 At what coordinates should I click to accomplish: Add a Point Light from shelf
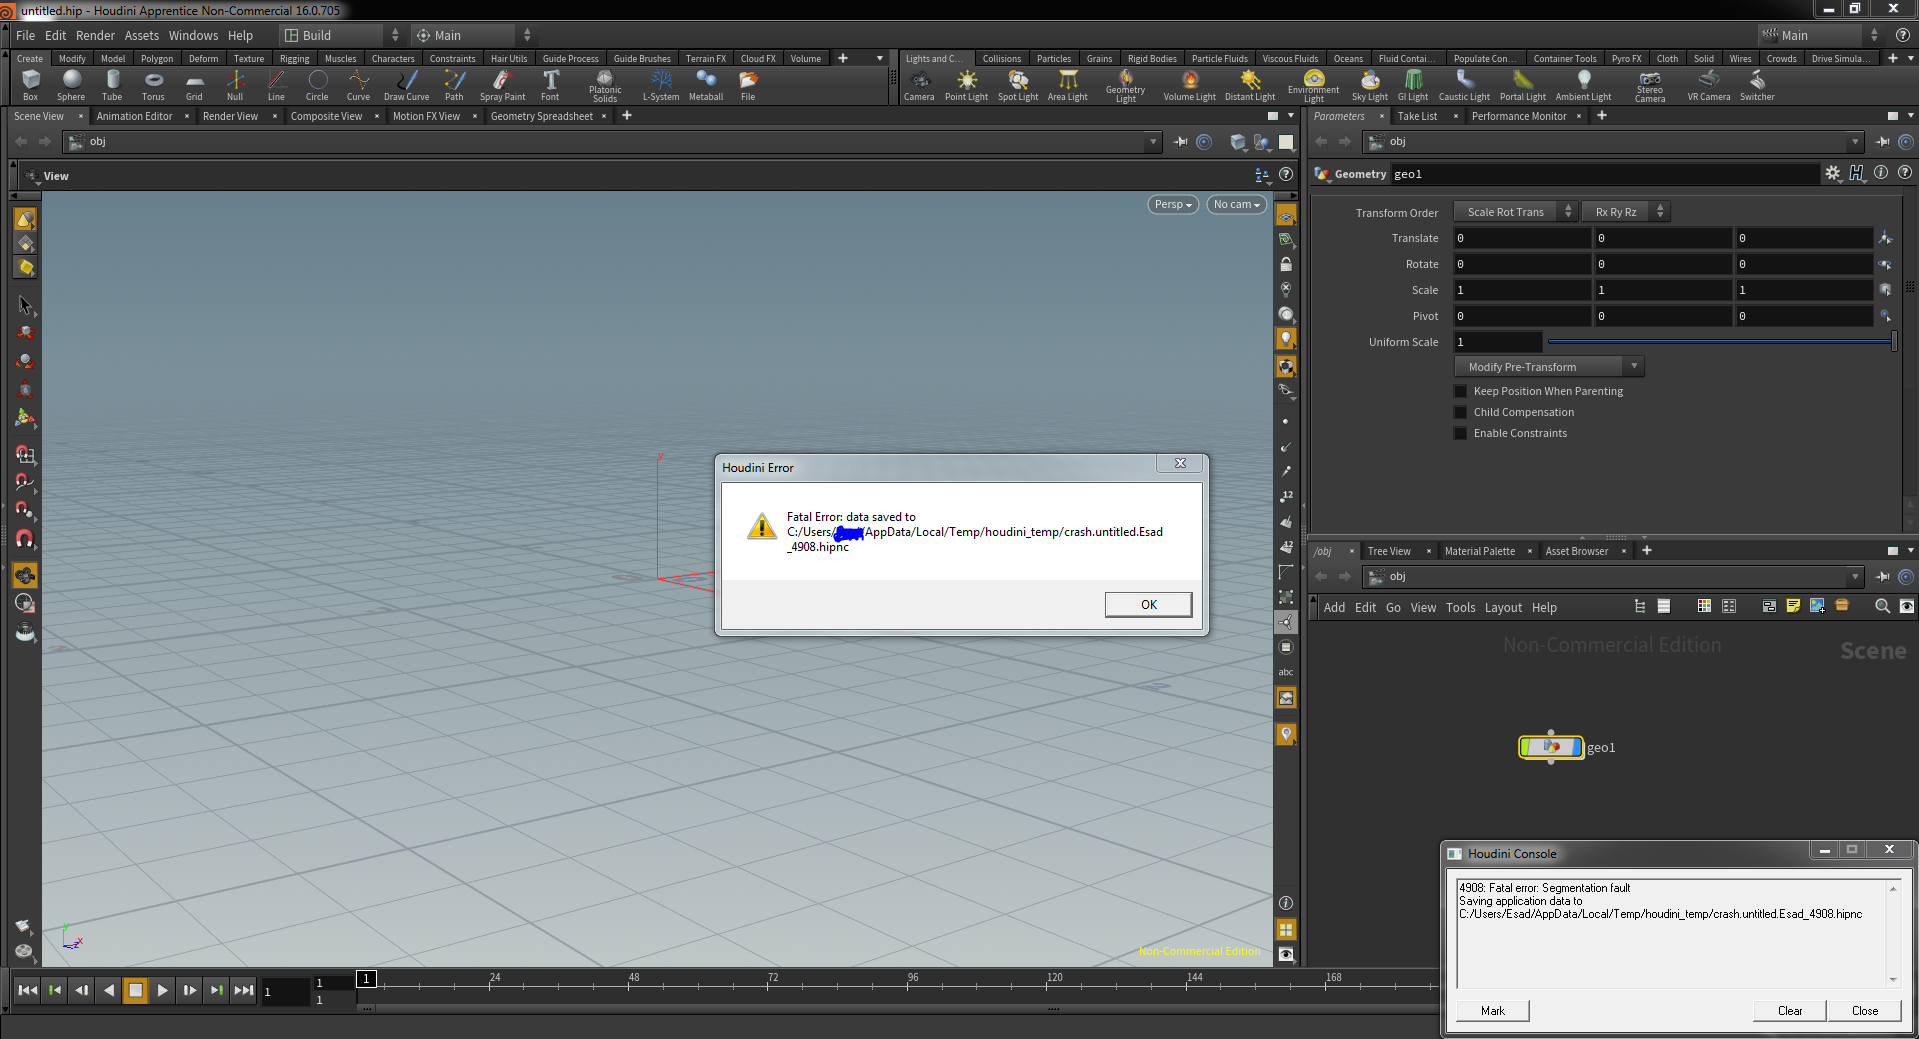[x=966, y=85]
